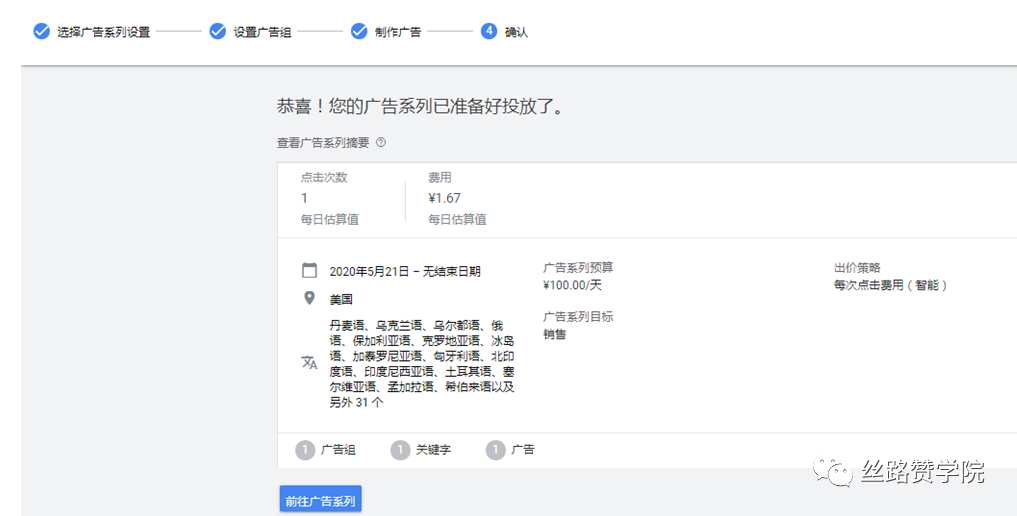Click the 费用 label
1017x516 pixels.
click(440, 177)
